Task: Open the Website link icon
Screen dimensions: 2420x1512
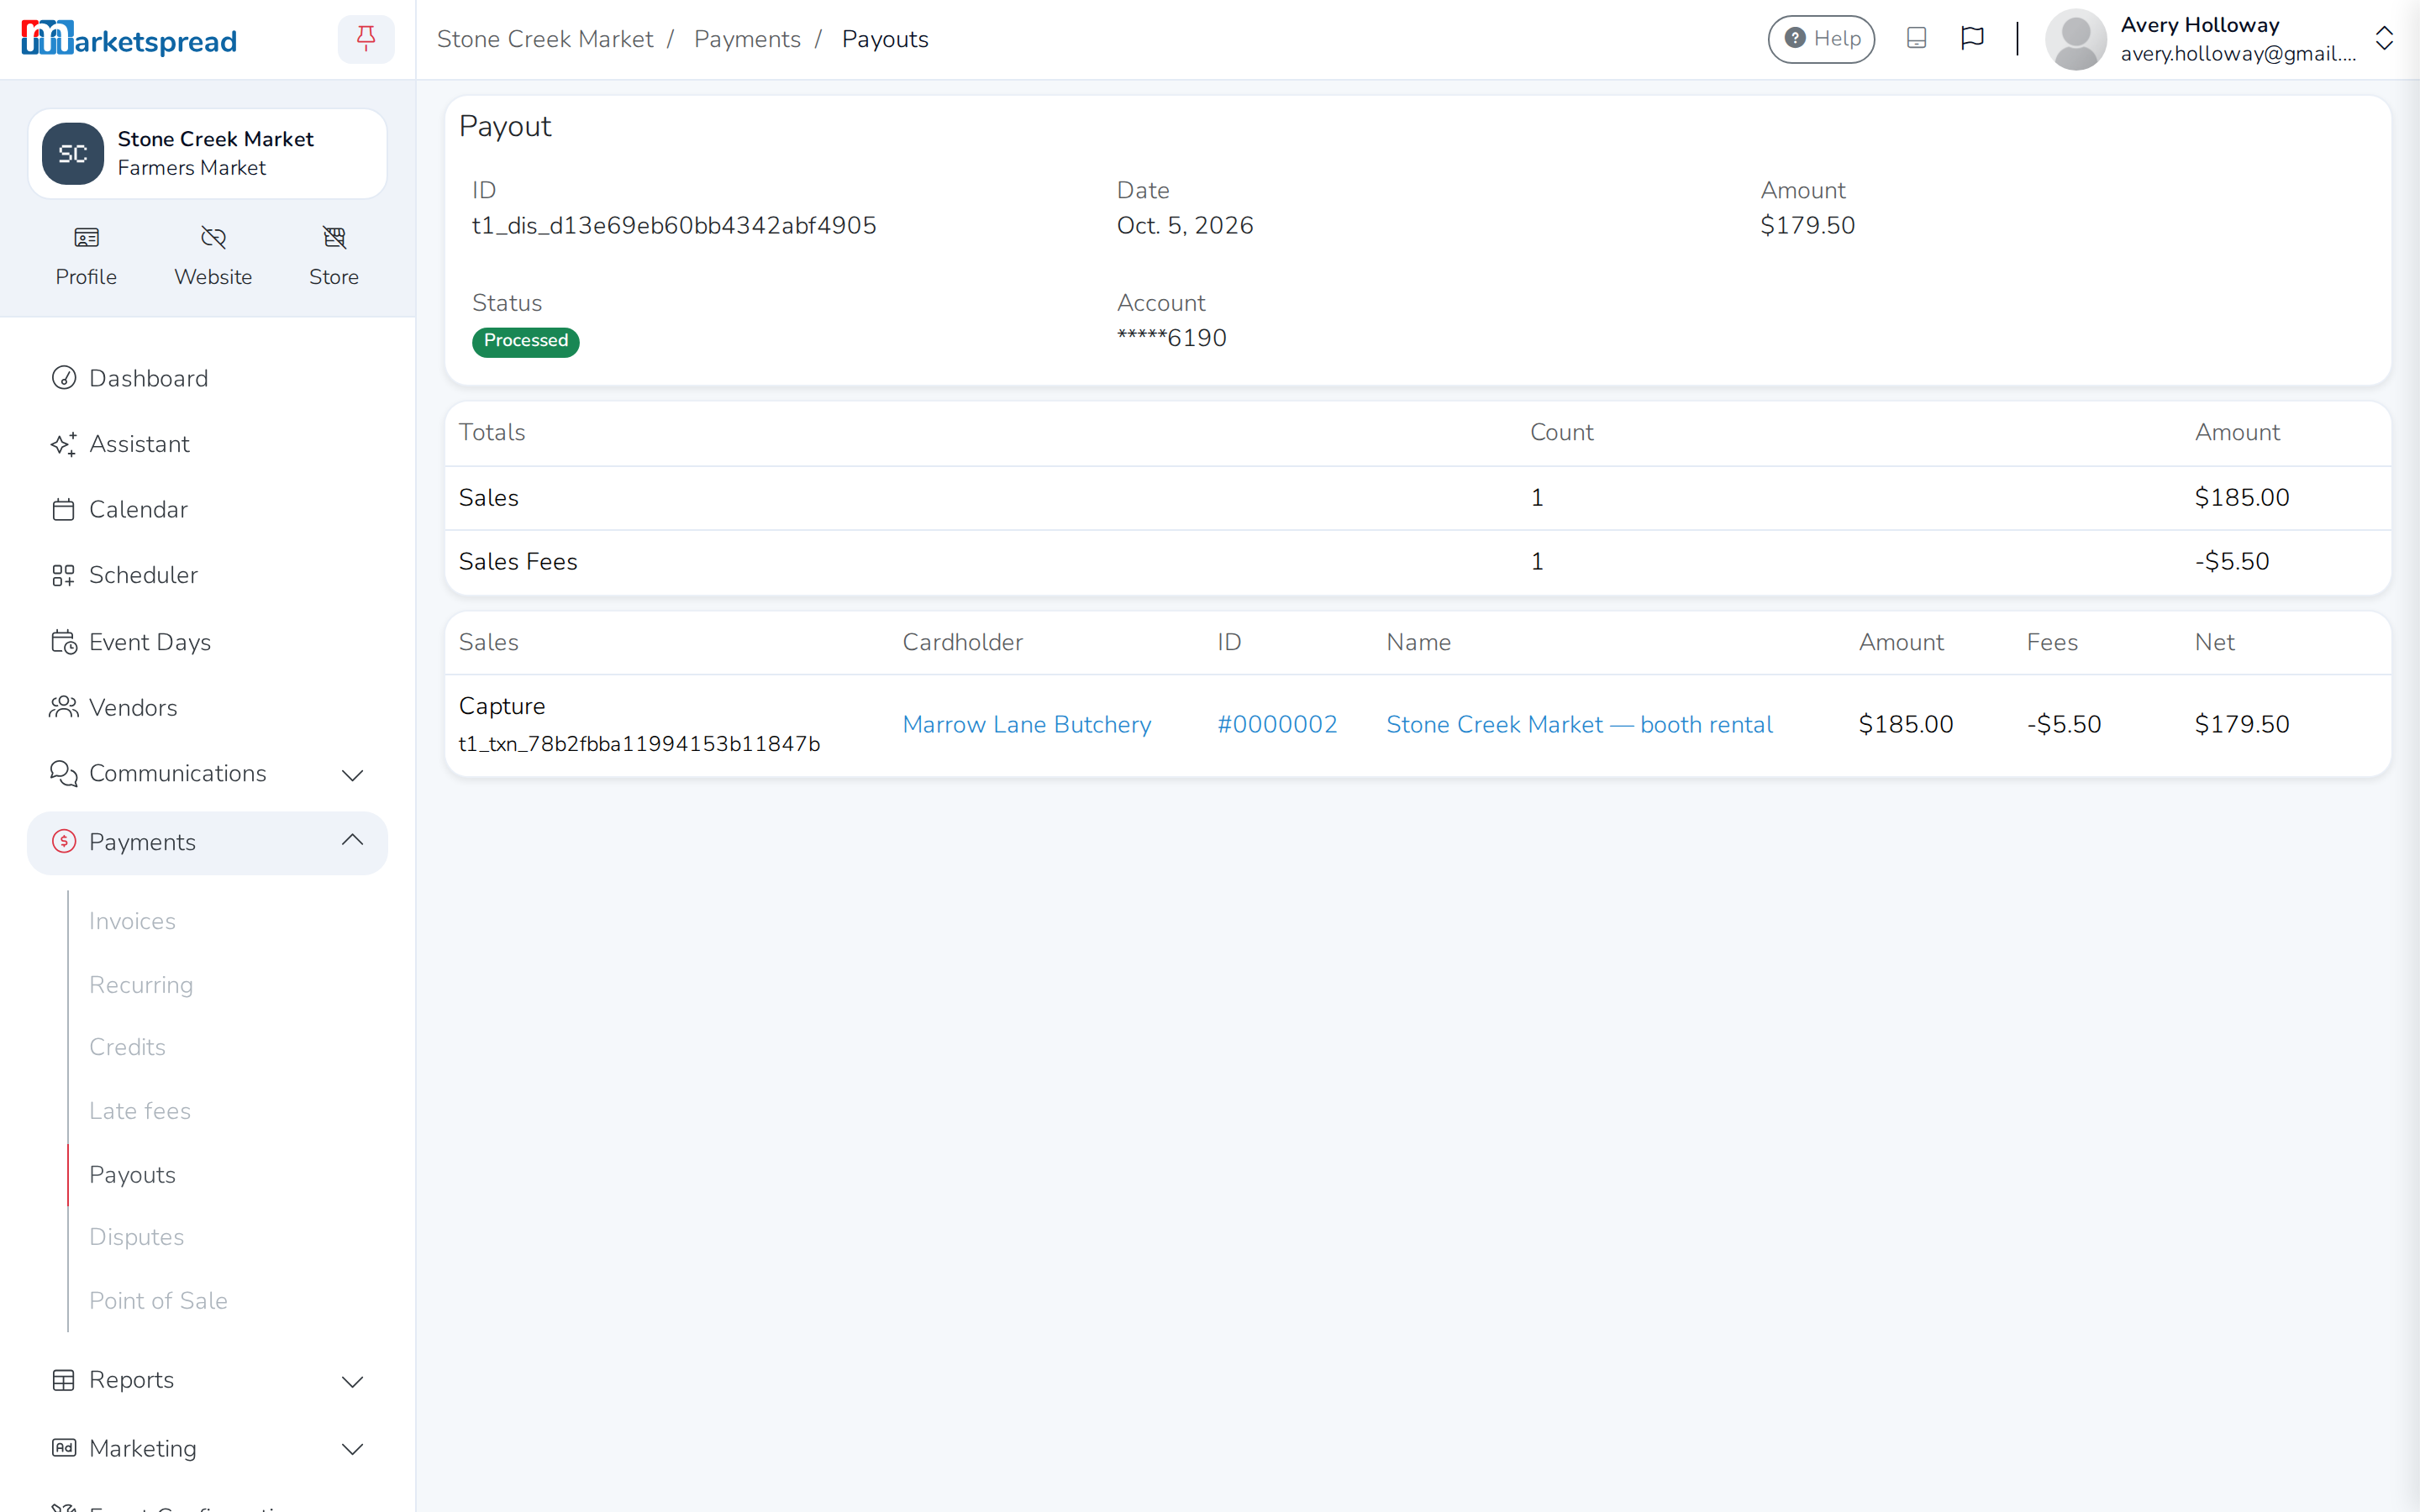Action: click(x=213, y=256)
